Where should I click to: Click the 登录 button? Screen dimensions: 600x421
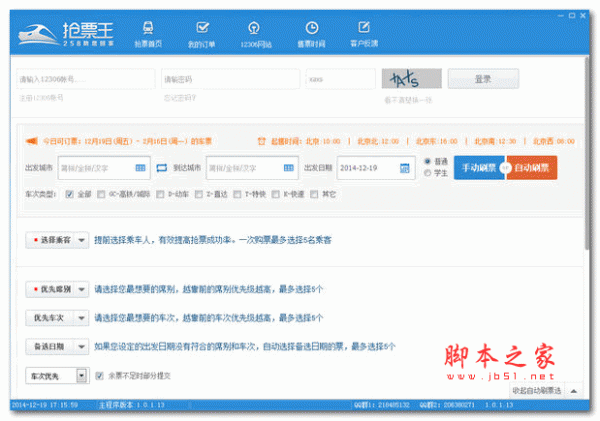(482, 79)
